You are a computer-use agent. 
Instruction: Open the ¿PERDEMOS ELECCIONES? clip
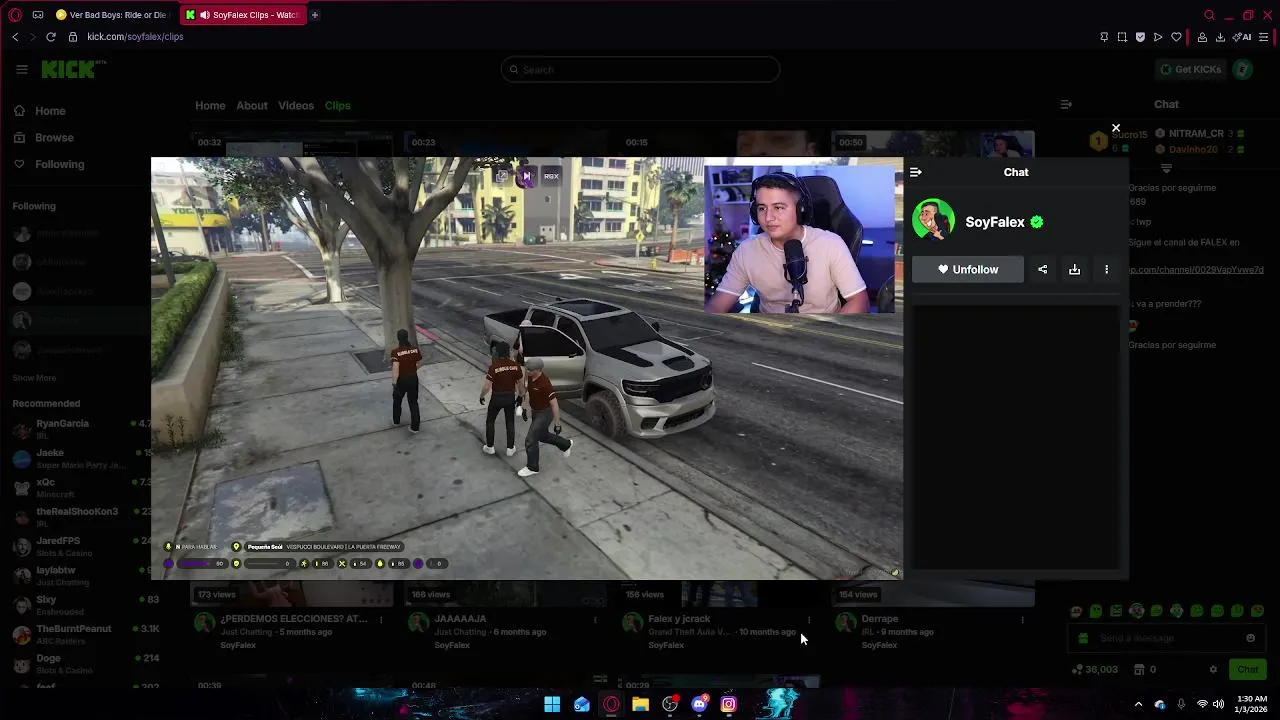point(294,619)
